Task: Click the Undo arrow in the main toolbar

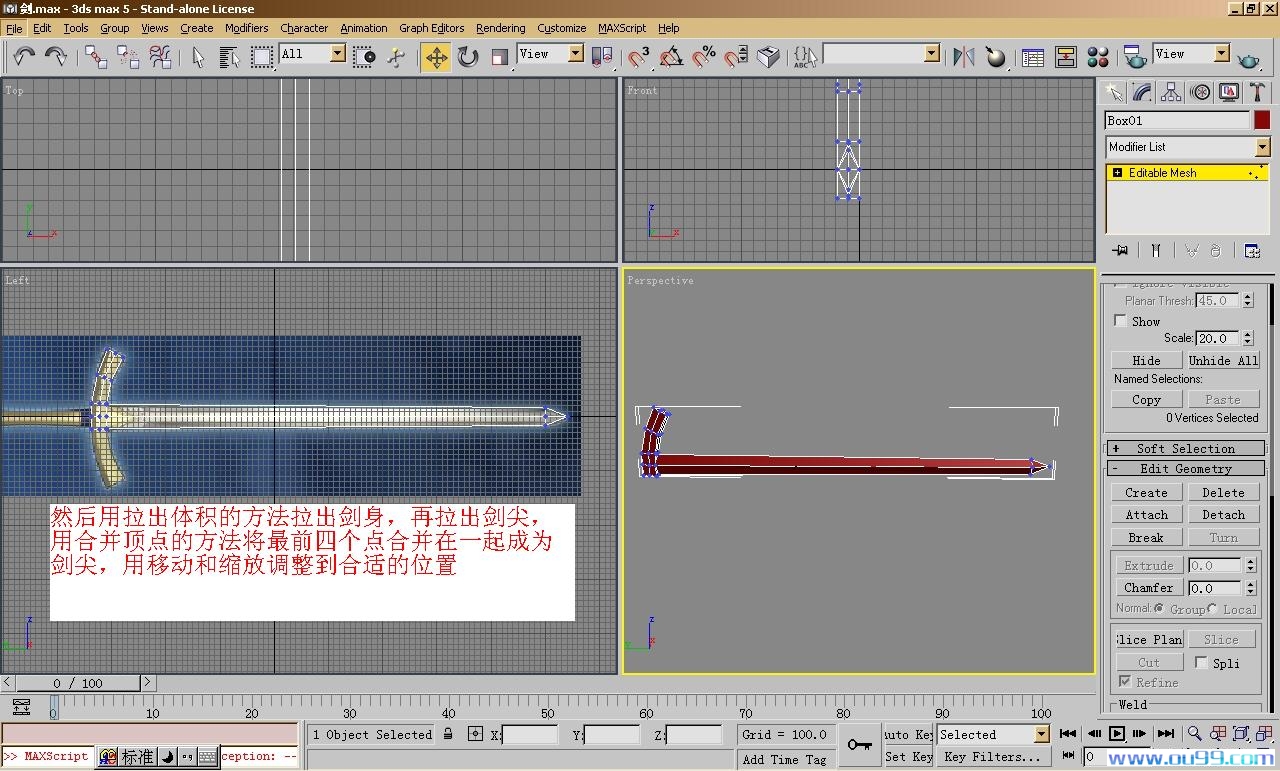Action: (24, 57)
